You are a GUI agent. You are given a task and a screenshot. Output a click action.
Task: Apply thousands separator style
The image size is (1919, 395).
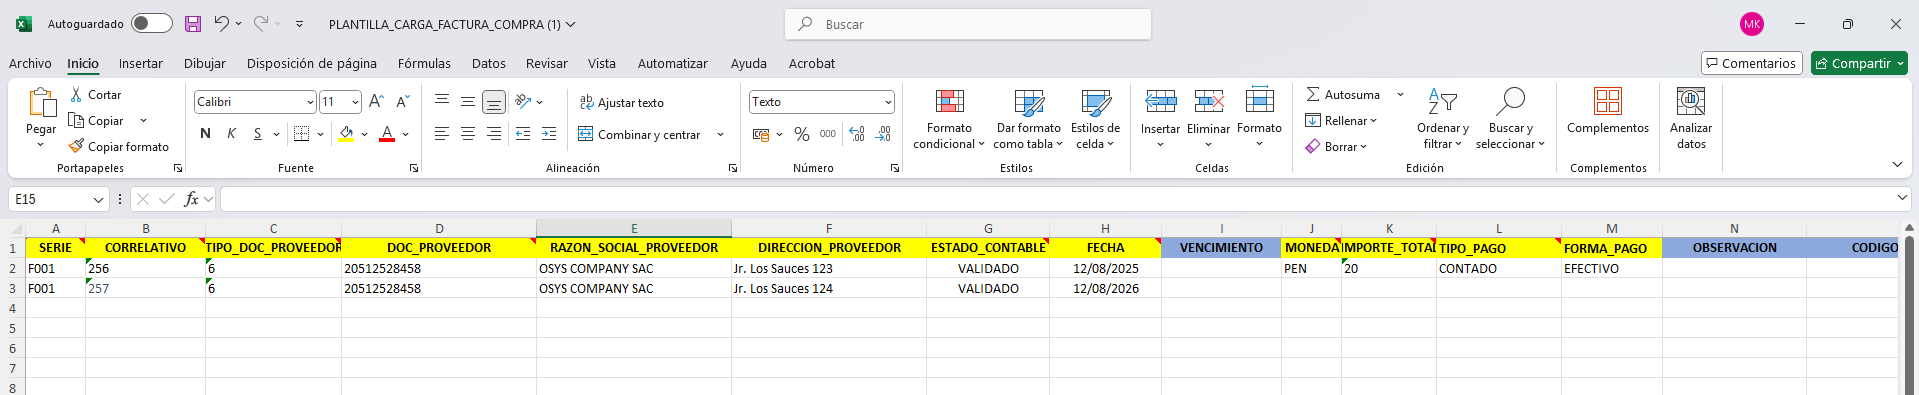tap(828, 133)
